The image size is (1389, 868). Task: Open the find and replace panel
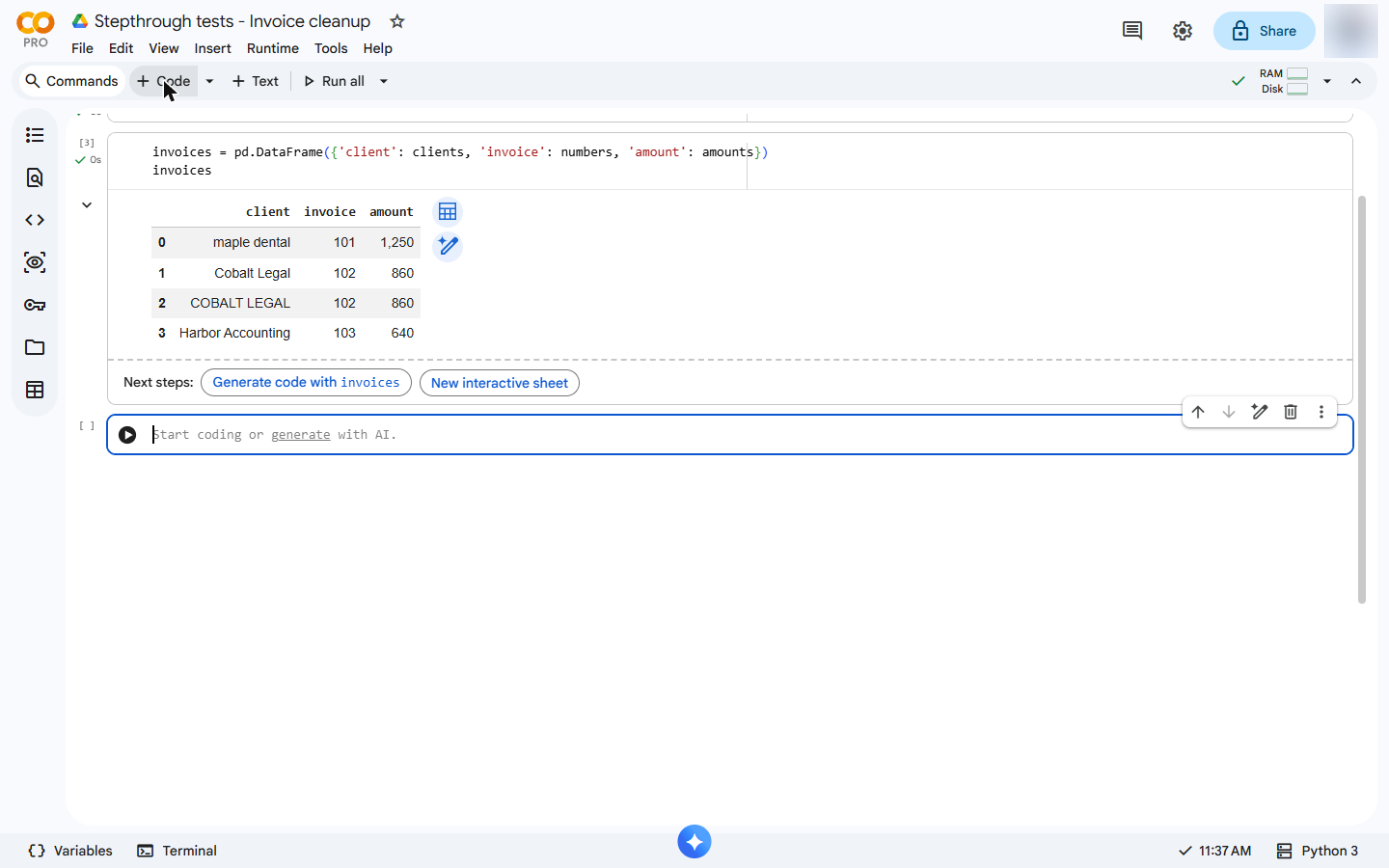[35, 178]
